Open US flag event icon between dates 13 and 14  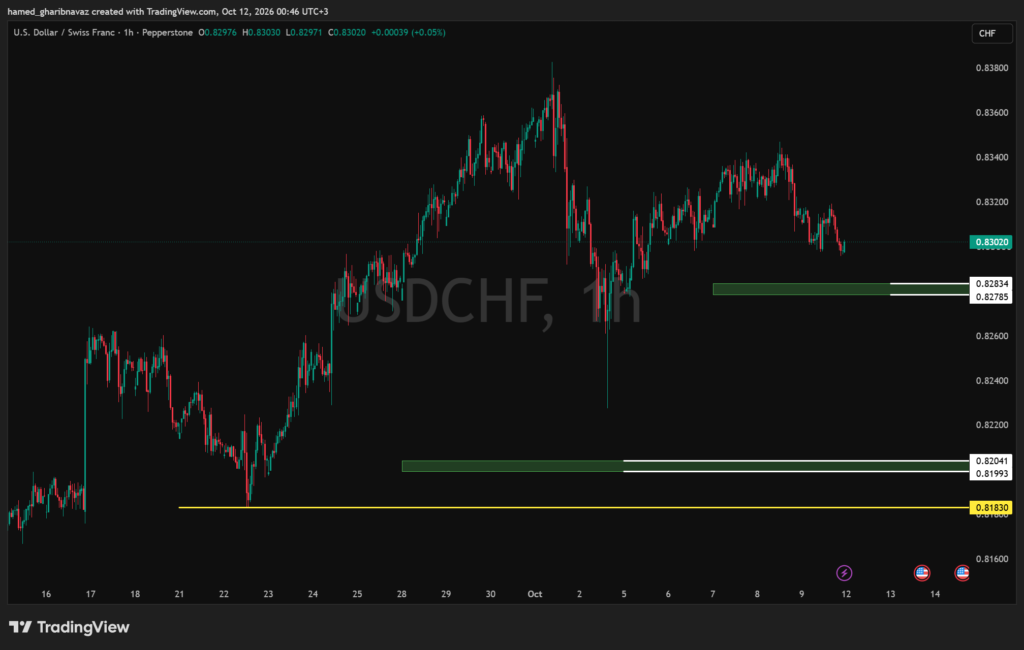[x=921, y=573]
